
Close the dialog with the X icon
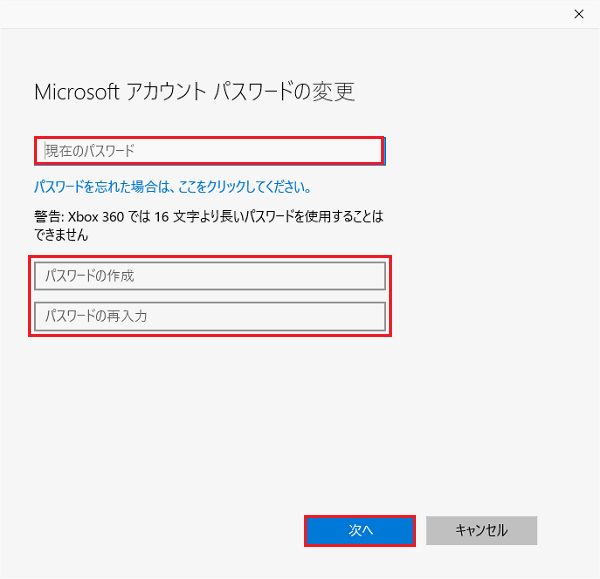point(579,14)
